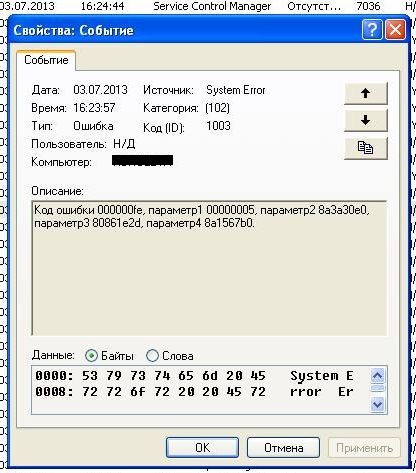Viewport: 416px width, 473px height.
Task: Confirm with the OK button
Action: pos(202,448)
